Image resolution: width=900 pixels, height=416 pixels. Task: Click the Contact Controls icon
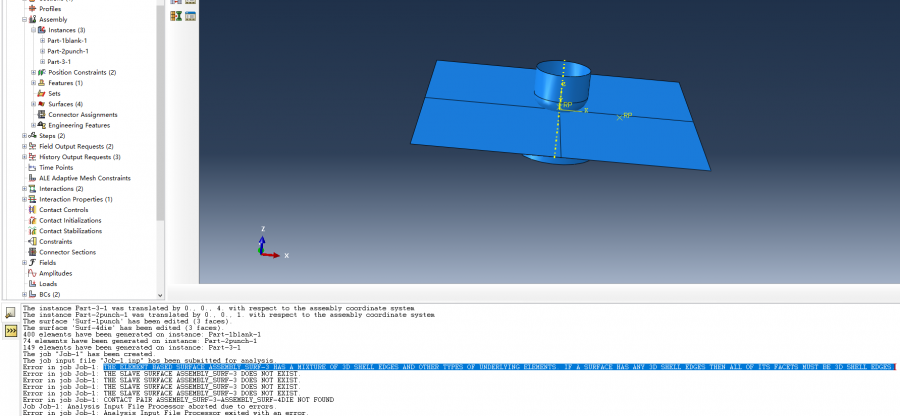pyautogui.click(x=32, y=210)
